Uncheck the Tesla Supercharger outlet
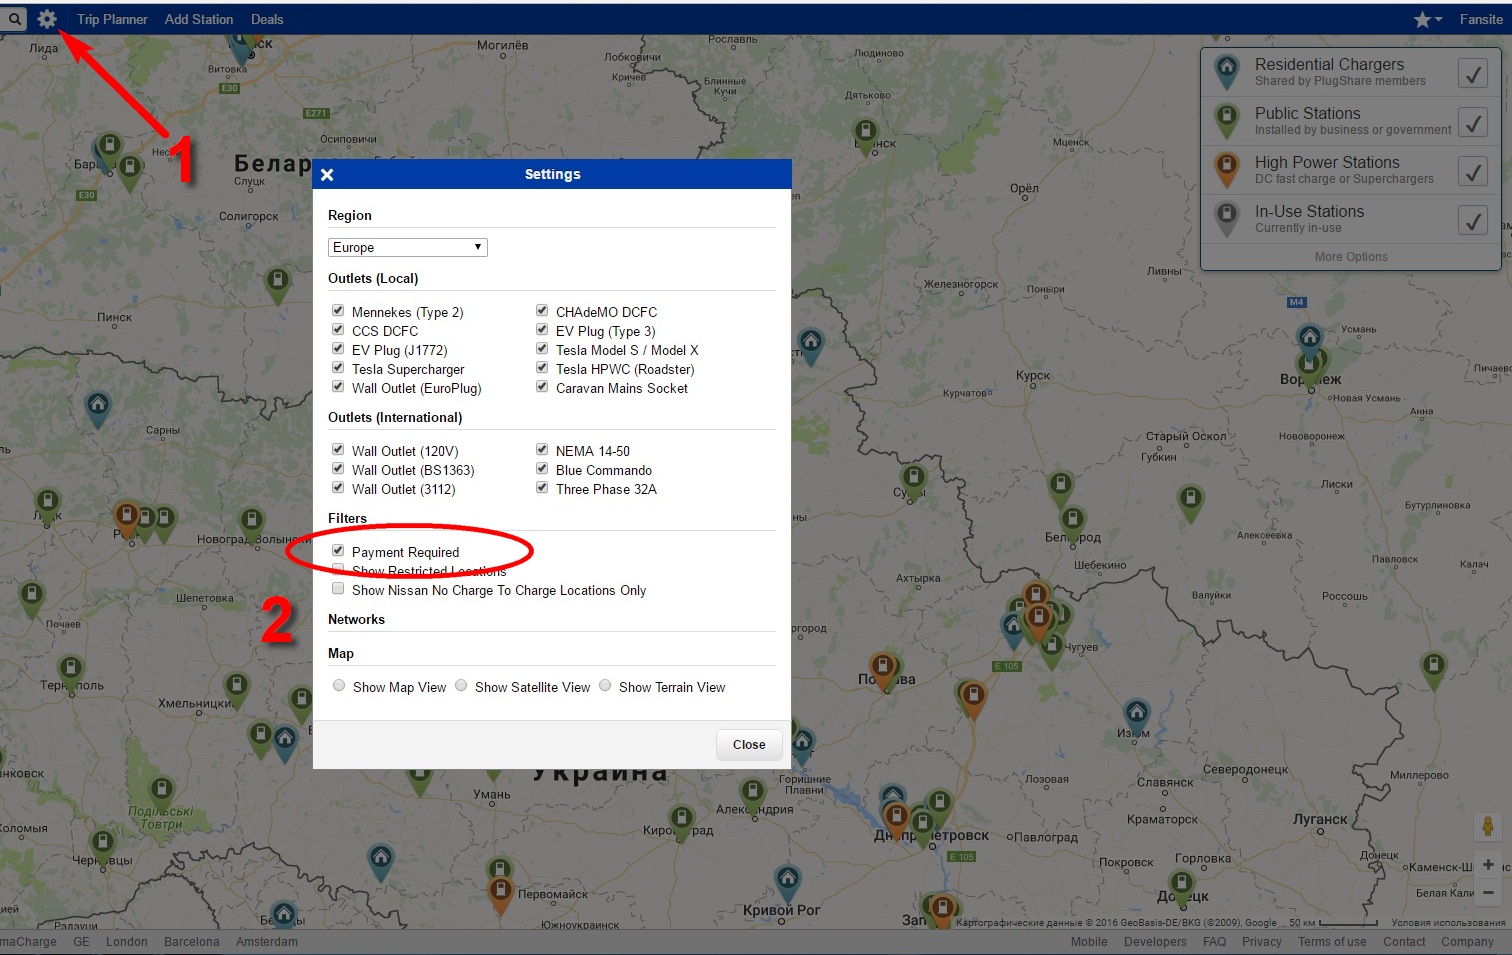This screenshot has width=1512, height=955. (x=338, y=368)
